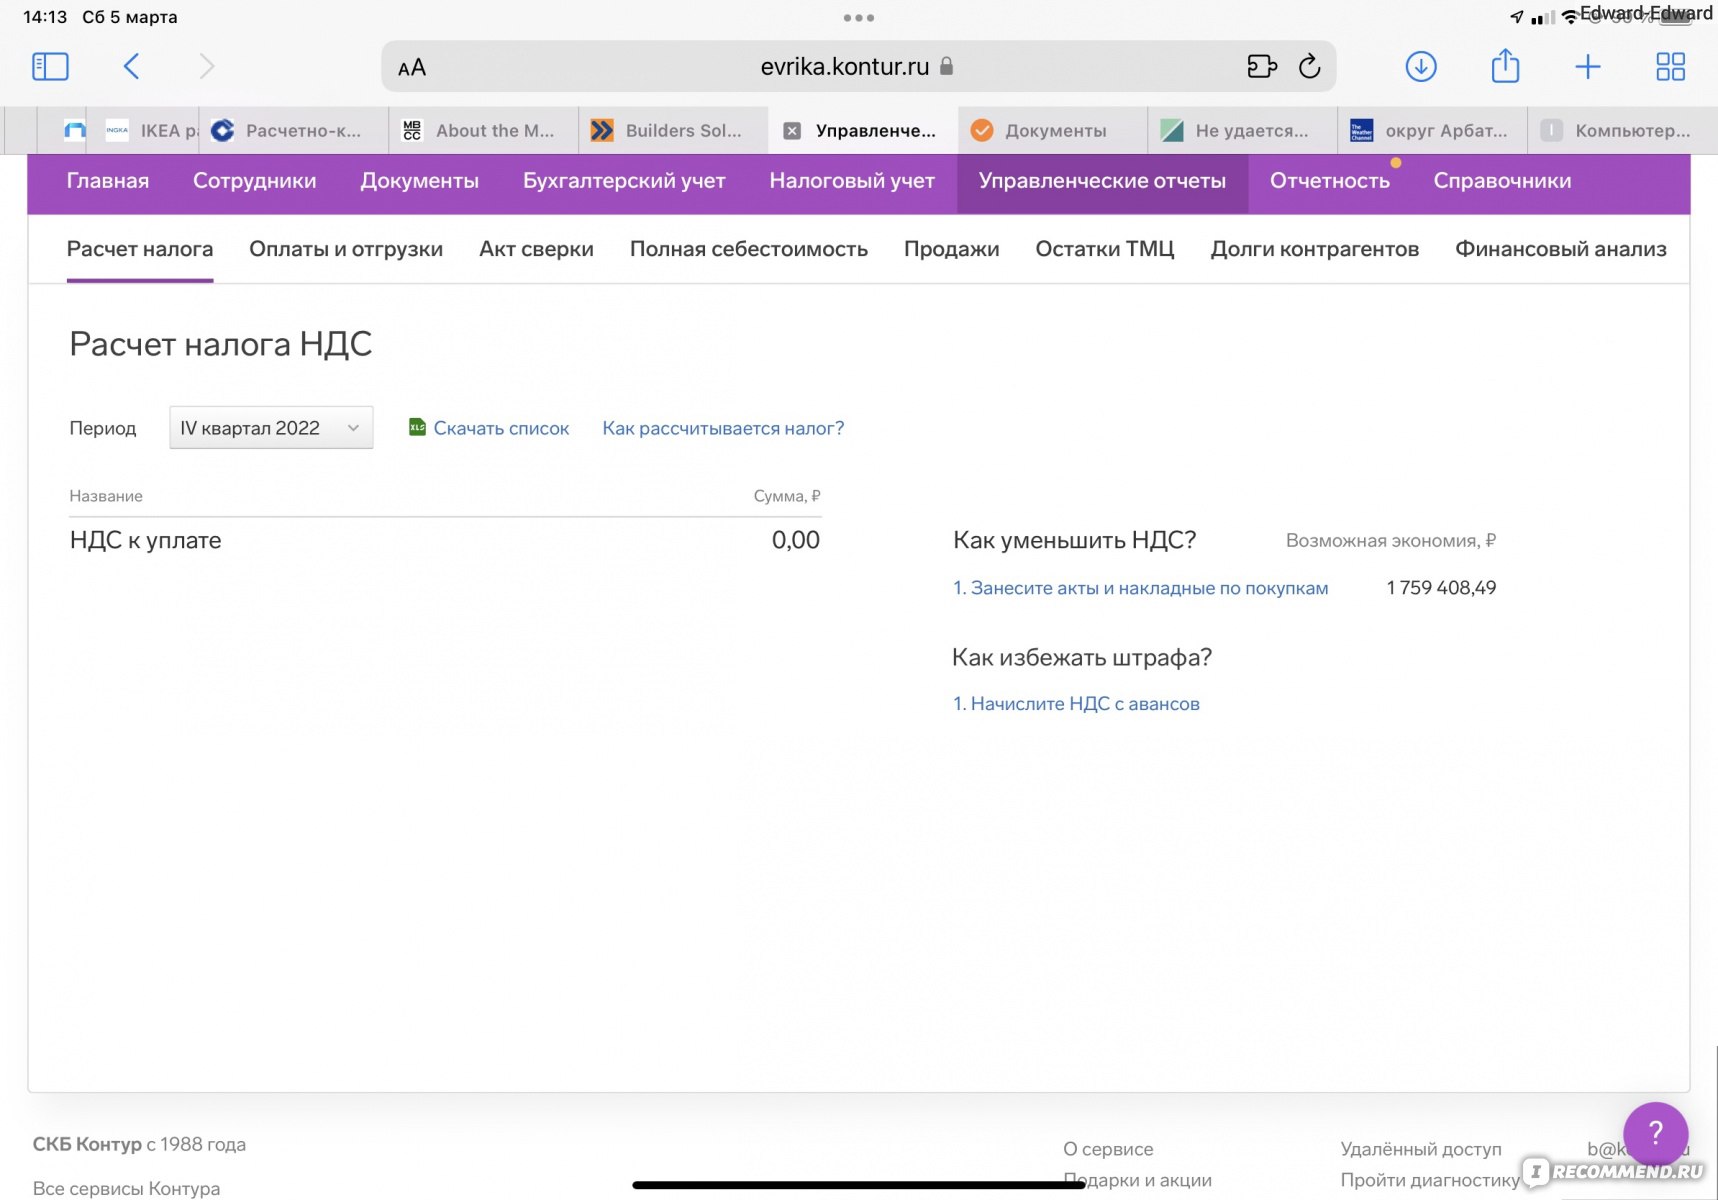Click the Удалённый доступ footer link

pyautogui.click(x=1421, y=1149)
